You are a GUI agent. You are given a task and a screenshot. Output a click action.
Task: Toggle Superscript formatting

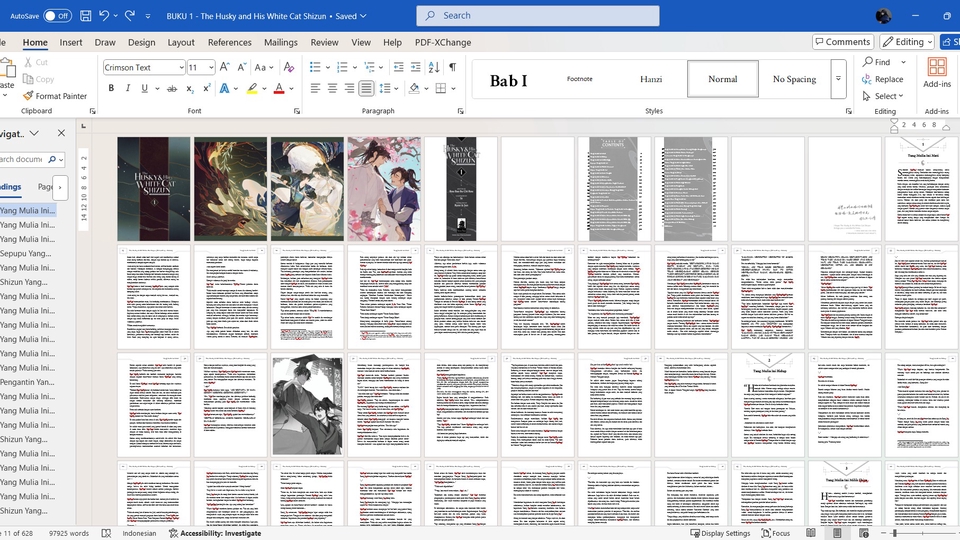207,88
